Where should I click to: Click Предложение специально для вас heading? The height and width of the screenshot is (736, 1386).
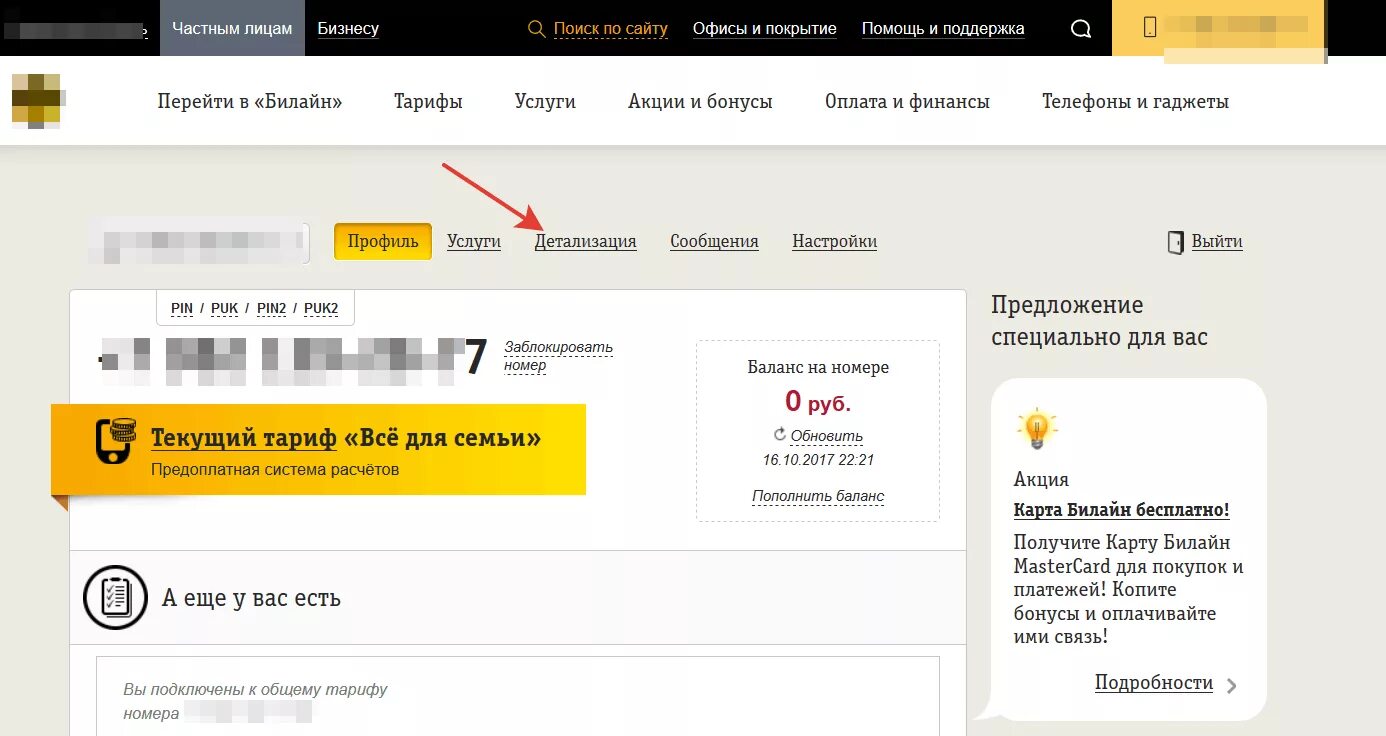(1100, 321)
